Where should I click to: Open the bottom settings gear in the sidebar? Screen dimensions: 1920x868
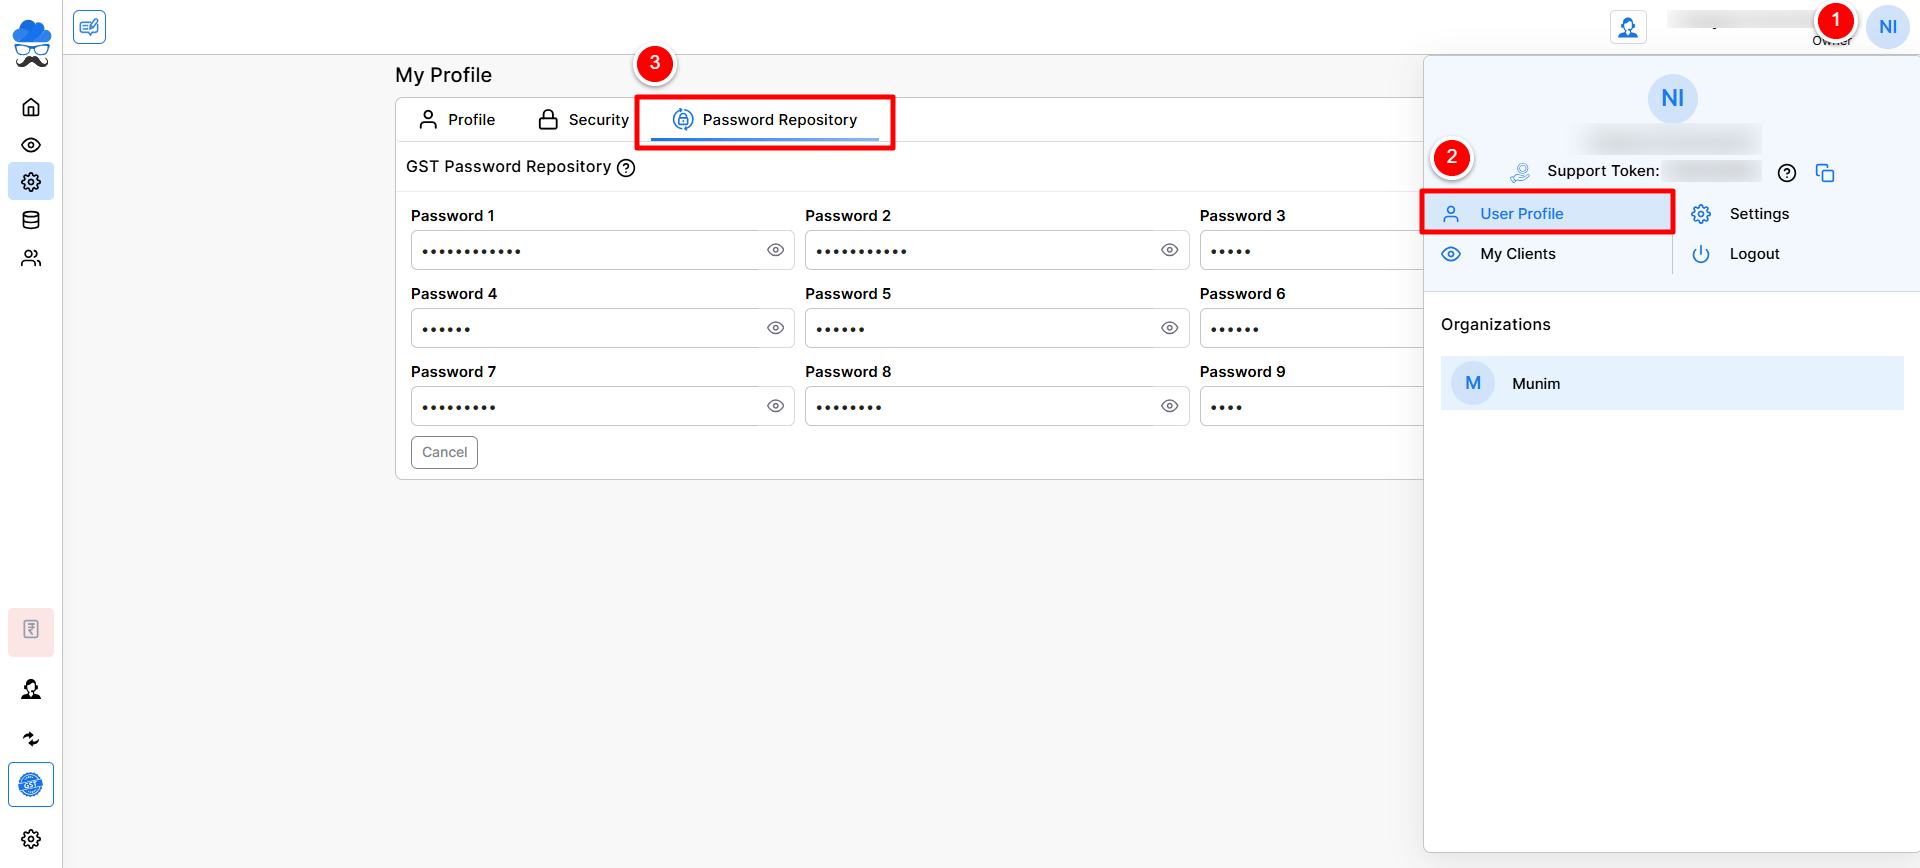point(31,839)
